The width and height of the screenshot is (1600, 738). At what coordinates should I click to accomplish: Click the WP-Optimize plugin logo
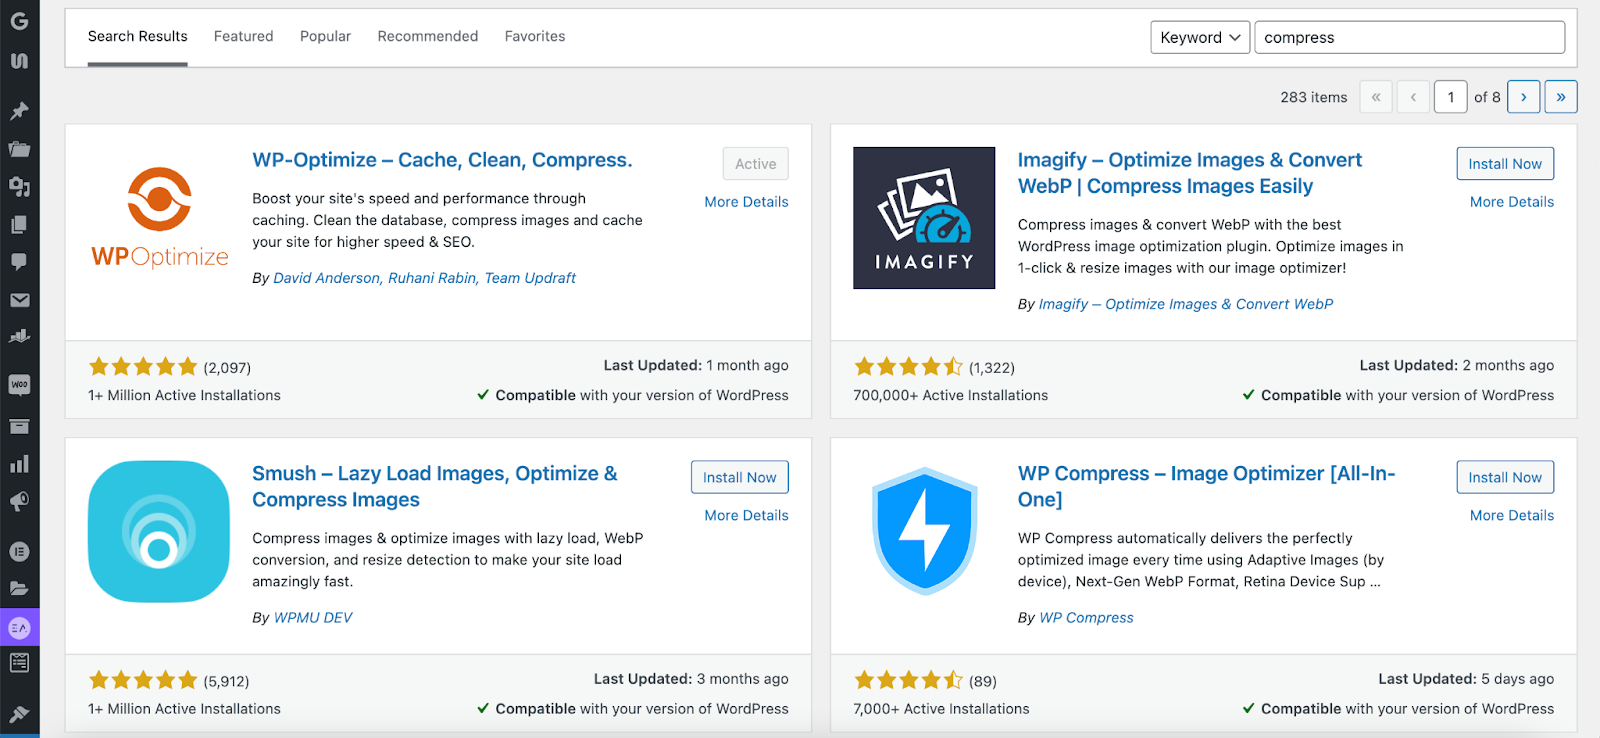(x=160, y=218)
